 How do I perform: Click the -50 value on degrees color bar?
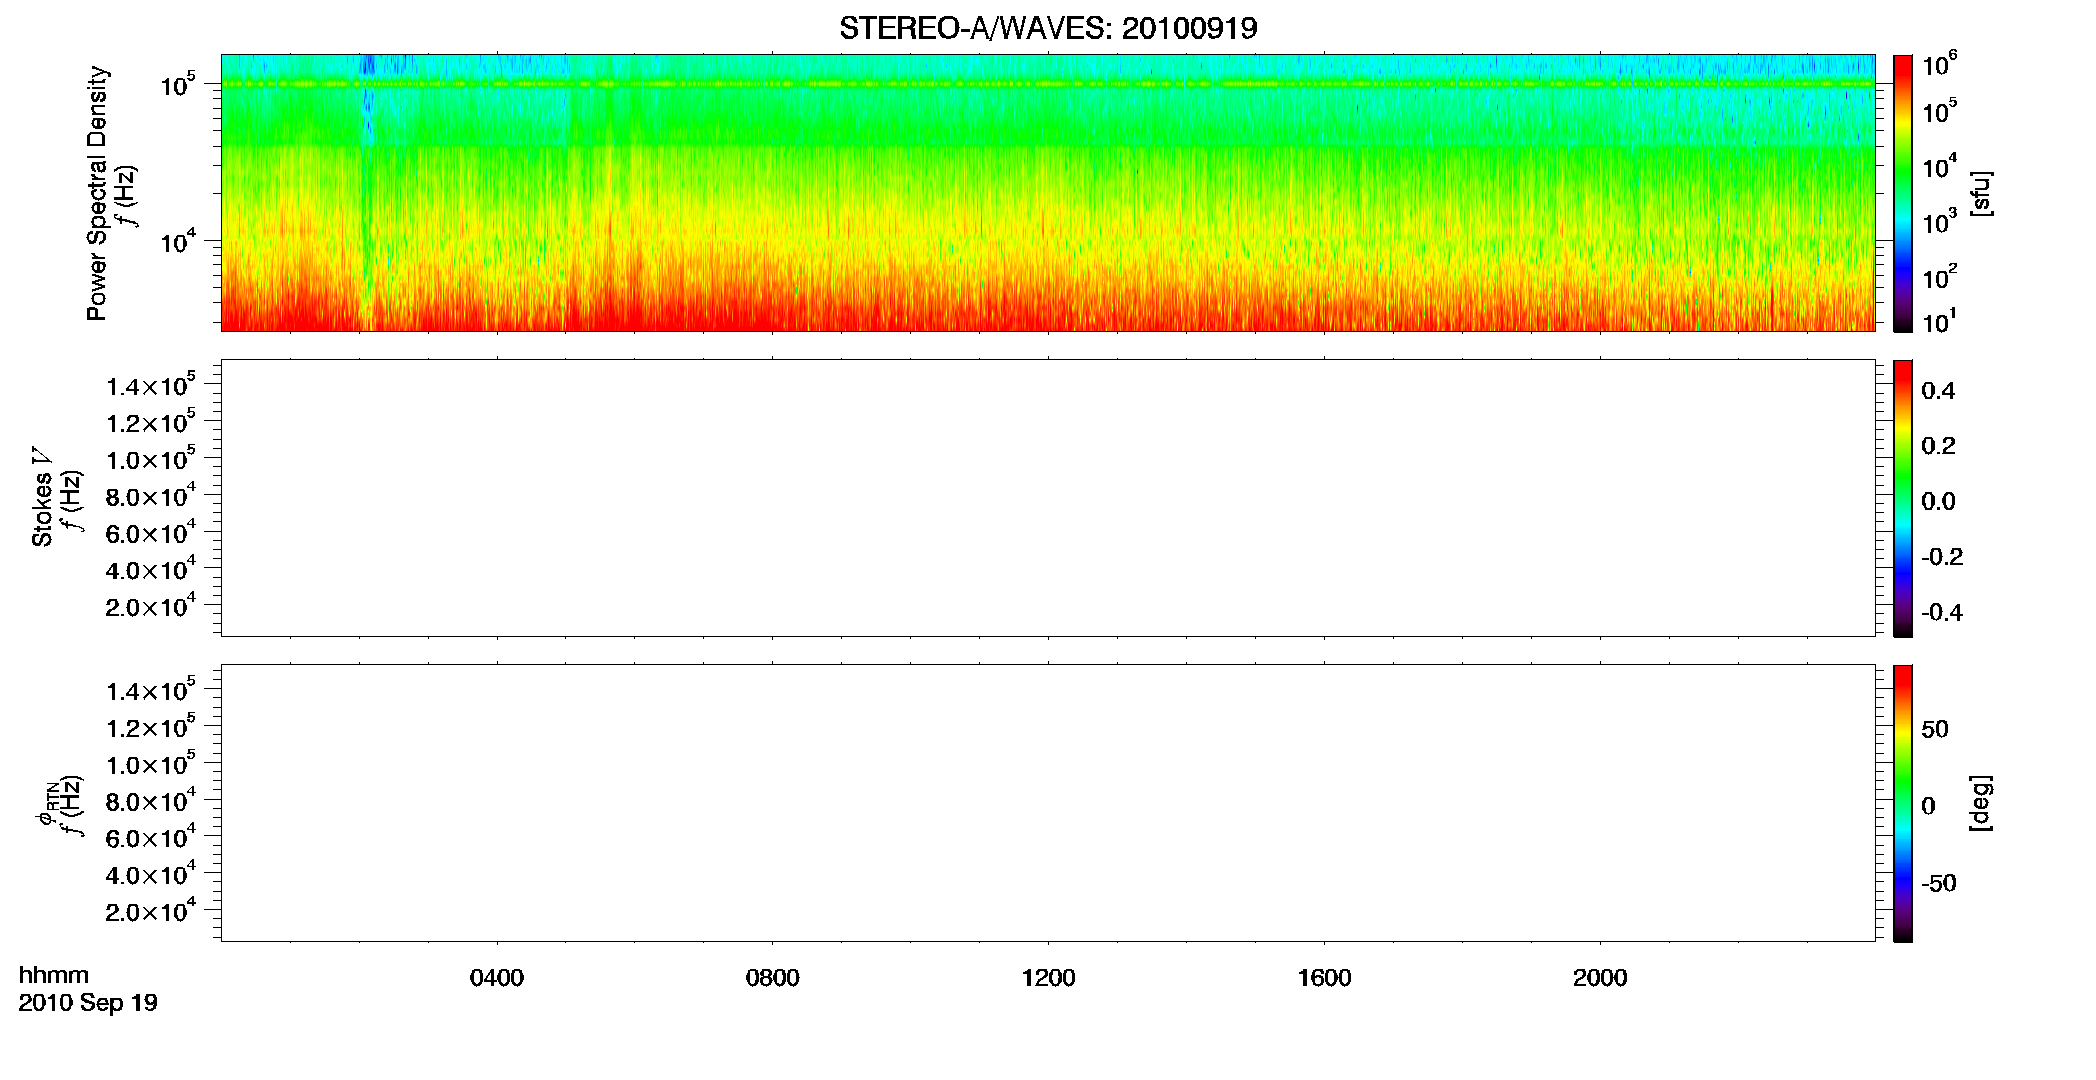point(1939,884)
